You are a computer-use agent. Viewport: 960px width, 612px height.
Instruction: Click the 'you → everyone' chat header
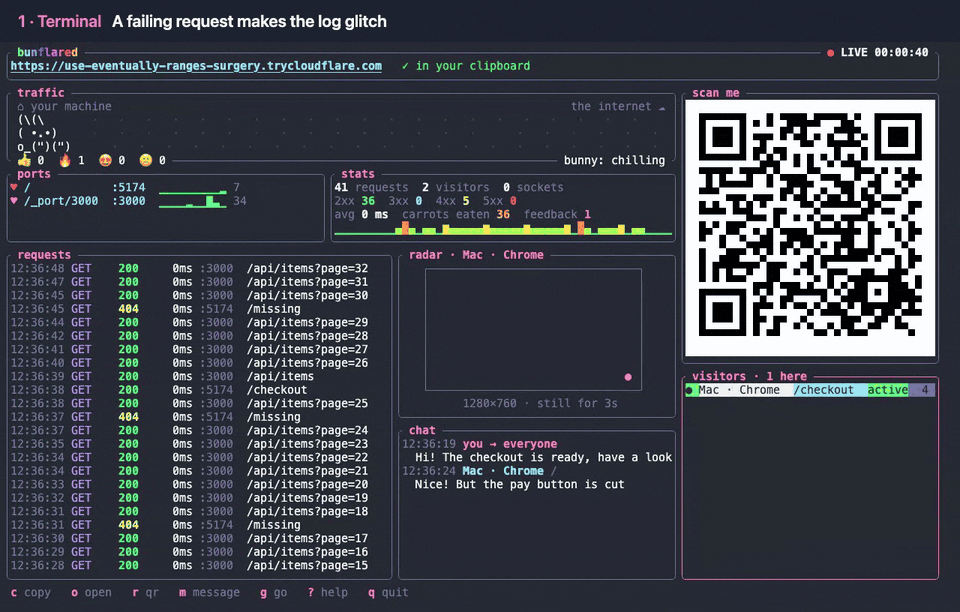point(510,444)
